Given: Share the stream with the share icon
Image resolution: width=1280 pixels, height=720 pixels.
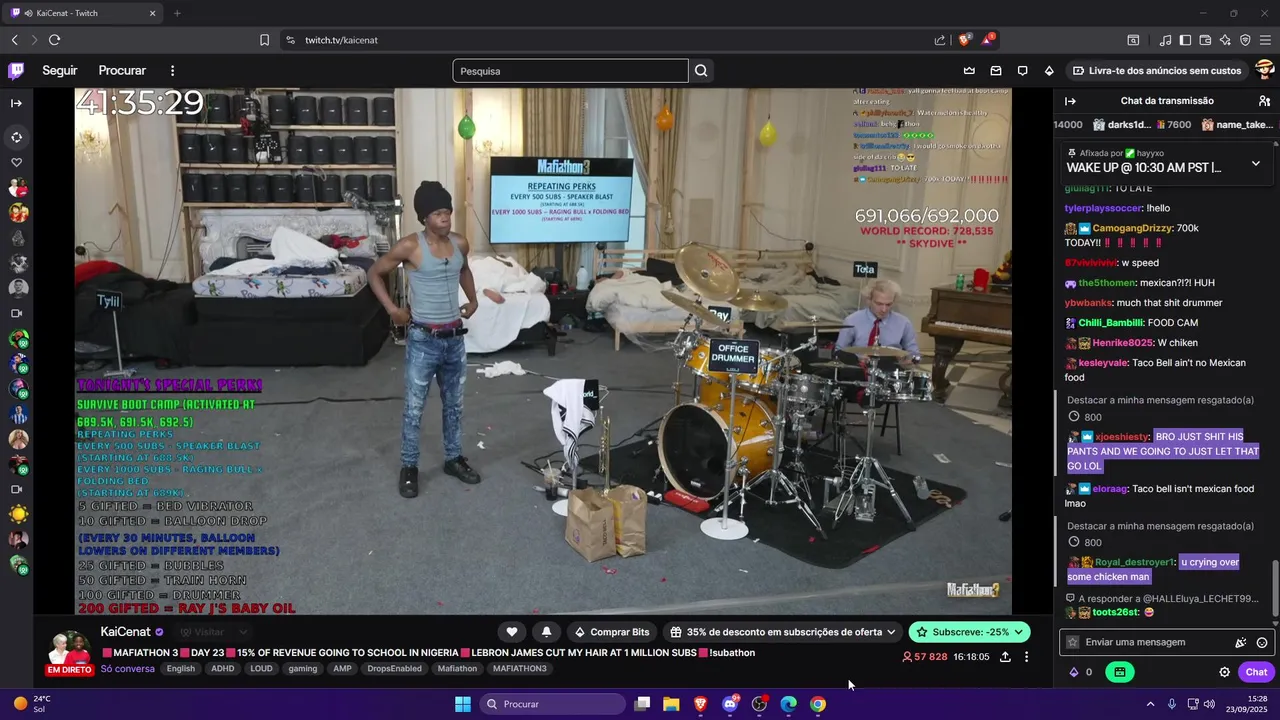Looking at the screenshot, I should pyautogui.click(x=1005, y=657).
